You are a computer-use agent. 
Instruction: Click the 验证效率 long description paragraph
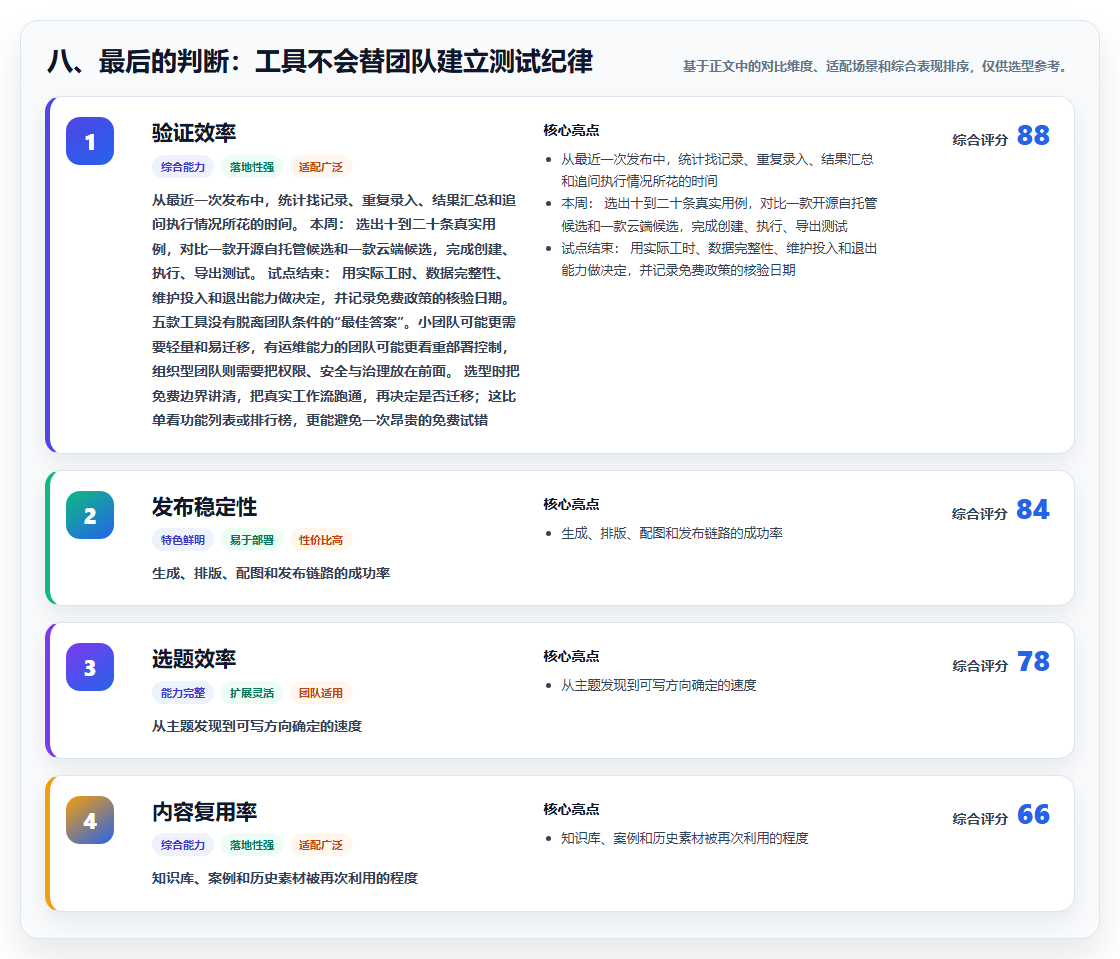coord(335,310)
